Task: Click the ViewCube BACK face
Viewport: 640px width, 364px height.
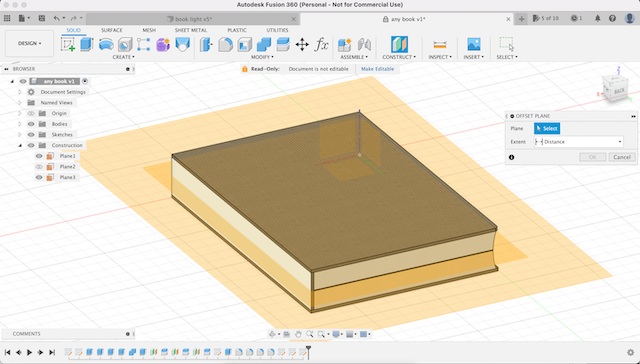Action: [619, 91]
